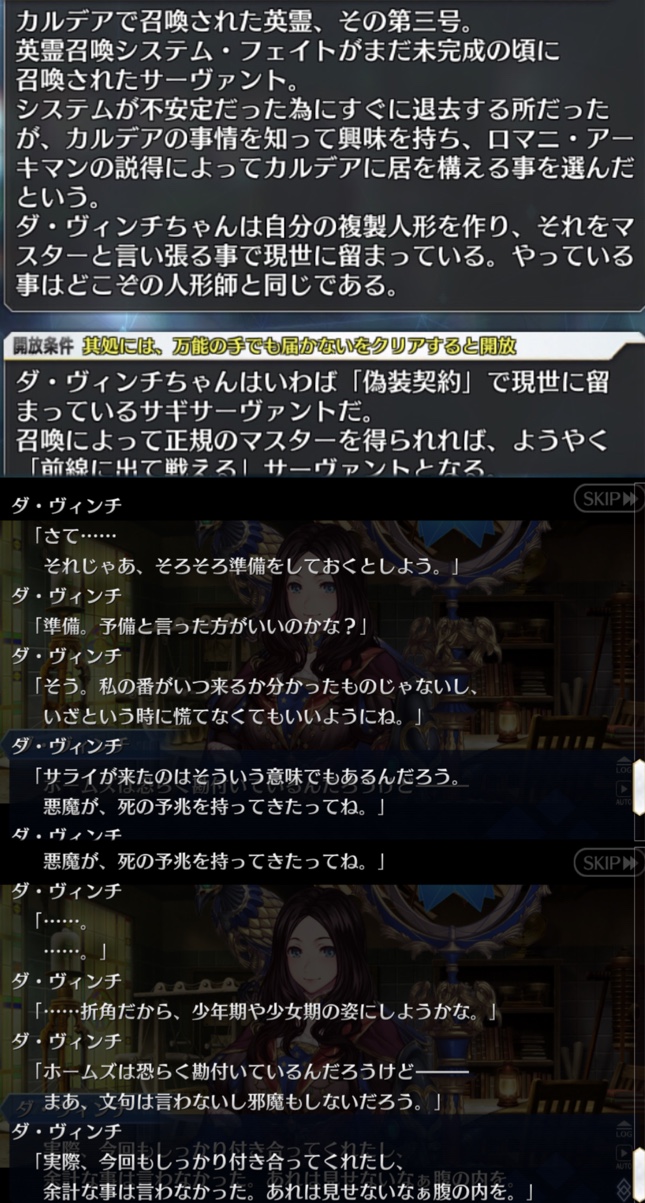Tap the line 「そう。私の番がいつ来るか」

tap(256, 701)
